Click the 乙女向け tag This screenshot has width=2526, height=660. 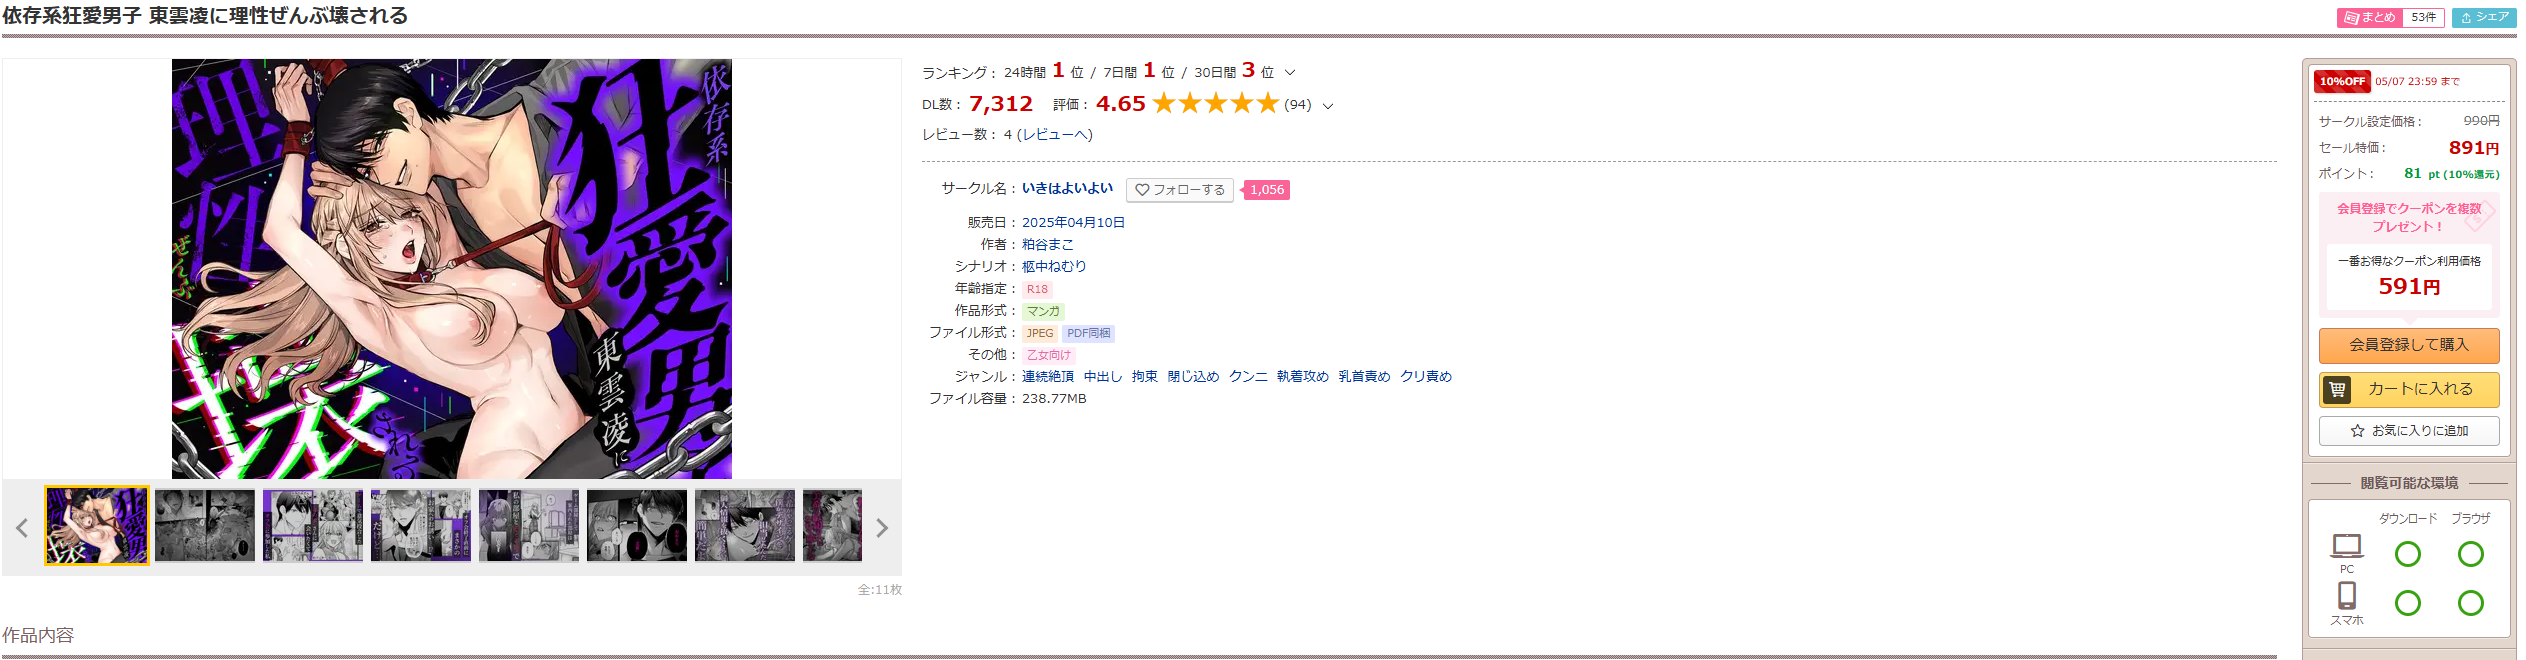(1048, 355)
